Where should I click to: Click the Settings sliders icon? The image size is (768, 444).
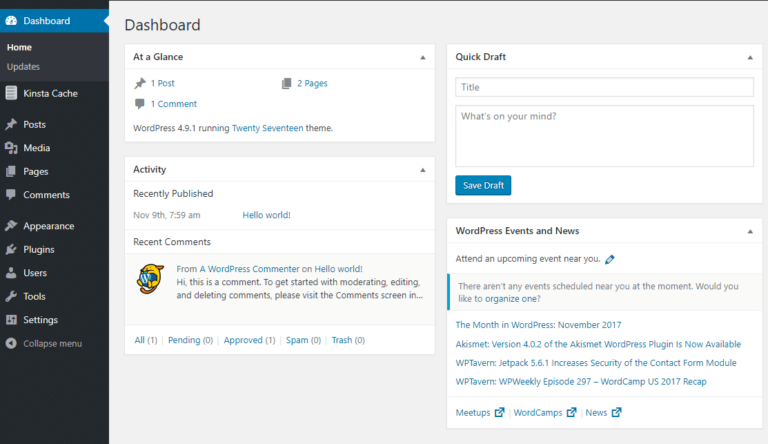coord(11,320)
